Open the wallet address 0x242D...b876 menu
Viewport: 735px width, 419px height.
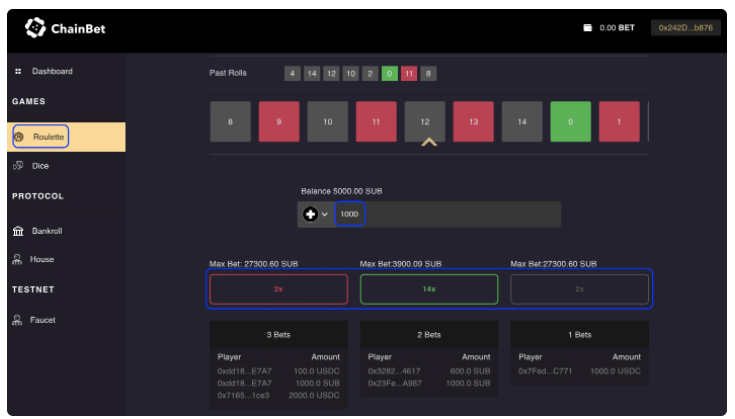(x=685, y=28)
